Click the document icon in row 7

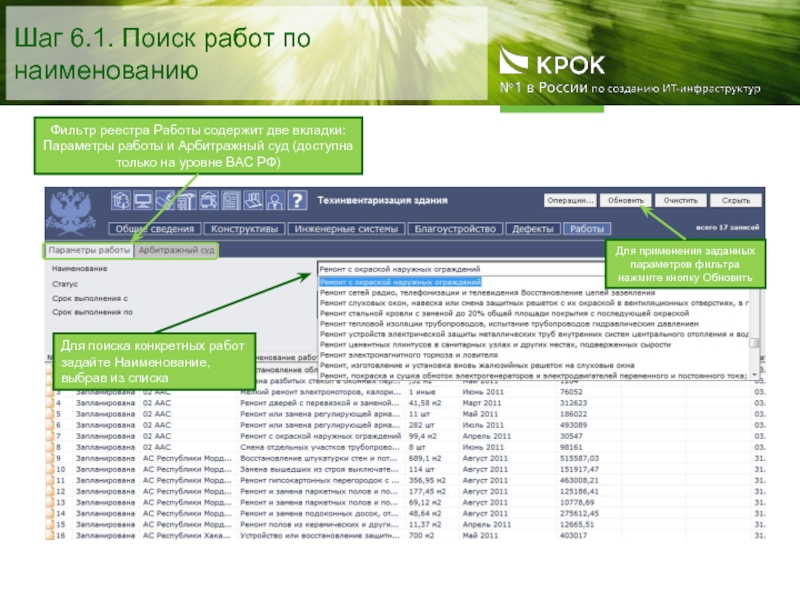pyautogui.click(x=50, y=436)
